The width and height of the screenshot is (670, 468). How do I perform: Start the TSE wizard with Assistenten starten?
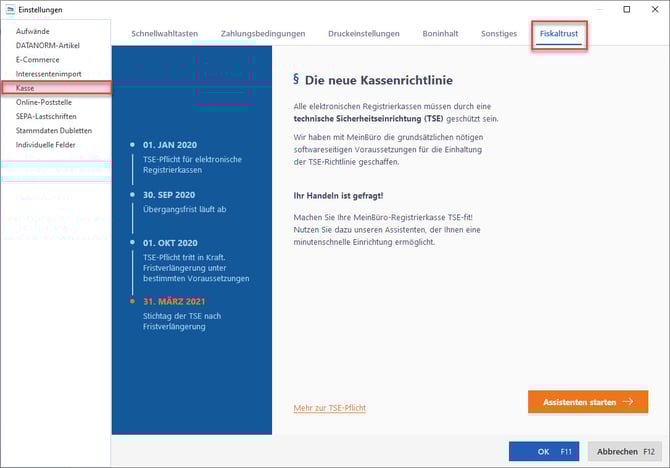coord(587,402)
